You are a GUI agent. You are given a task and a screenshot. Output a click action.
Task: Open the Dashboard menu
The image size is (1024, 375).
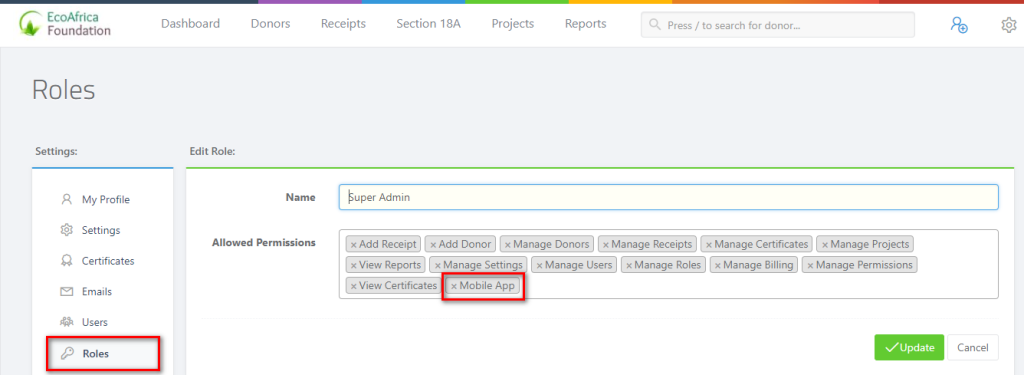click(x=191, y=24)
